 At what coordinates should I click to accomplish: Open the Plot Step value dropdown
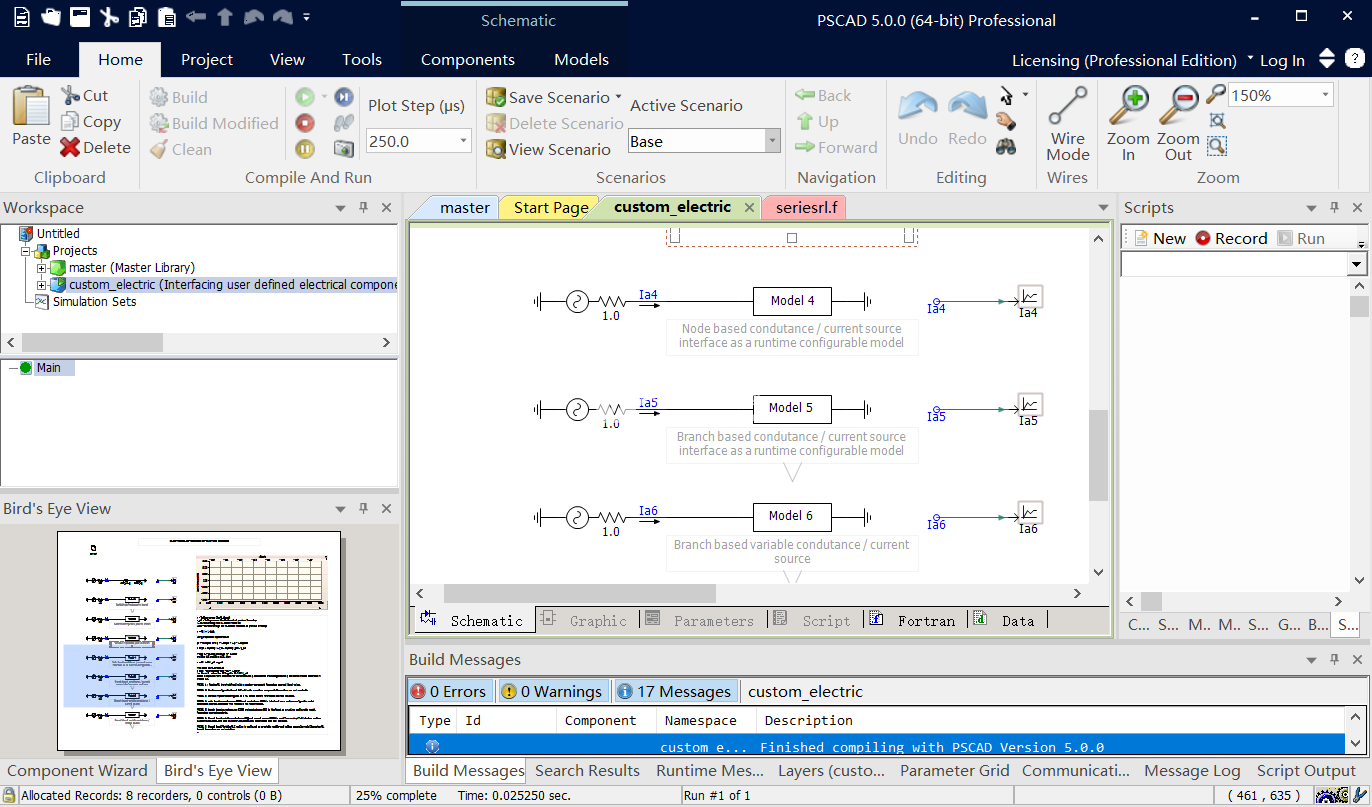pos(464,140)
